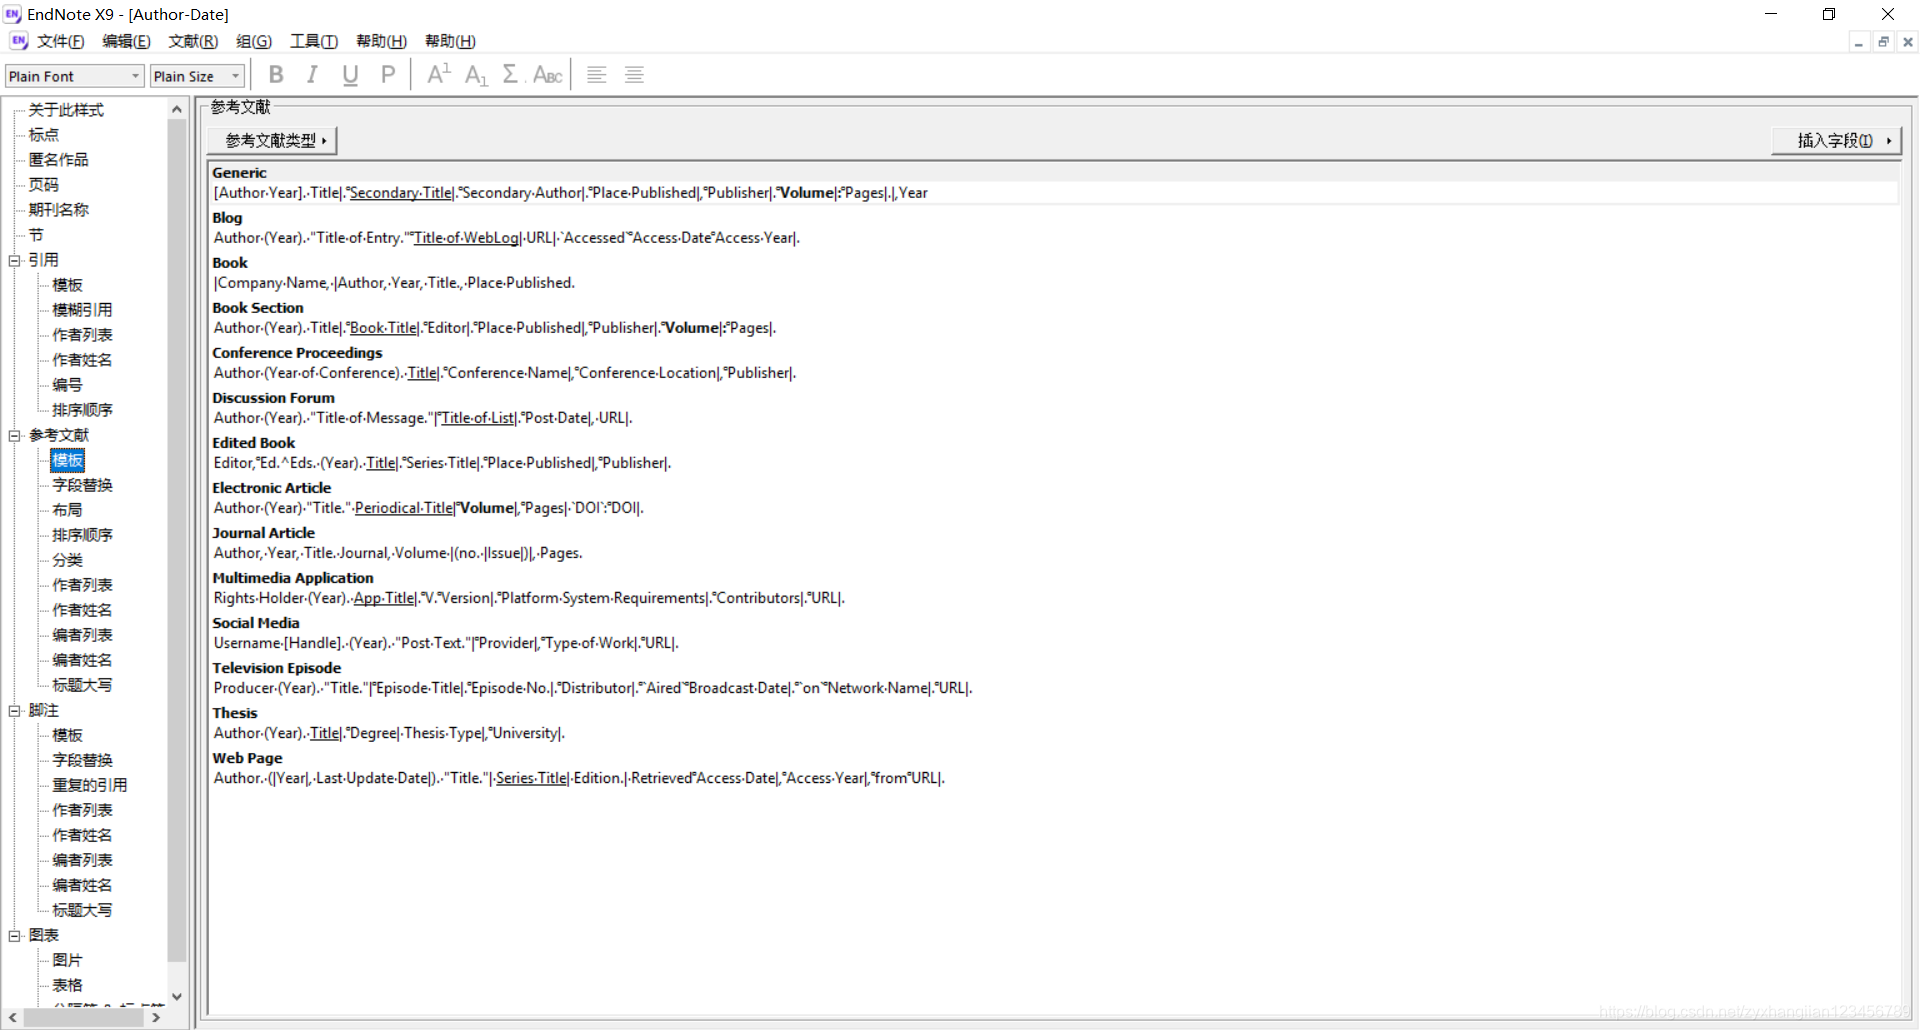The height and width of the screenshot is (1030, 1920).
Task: Click the Television Episode heading
Action: point(276,668)
